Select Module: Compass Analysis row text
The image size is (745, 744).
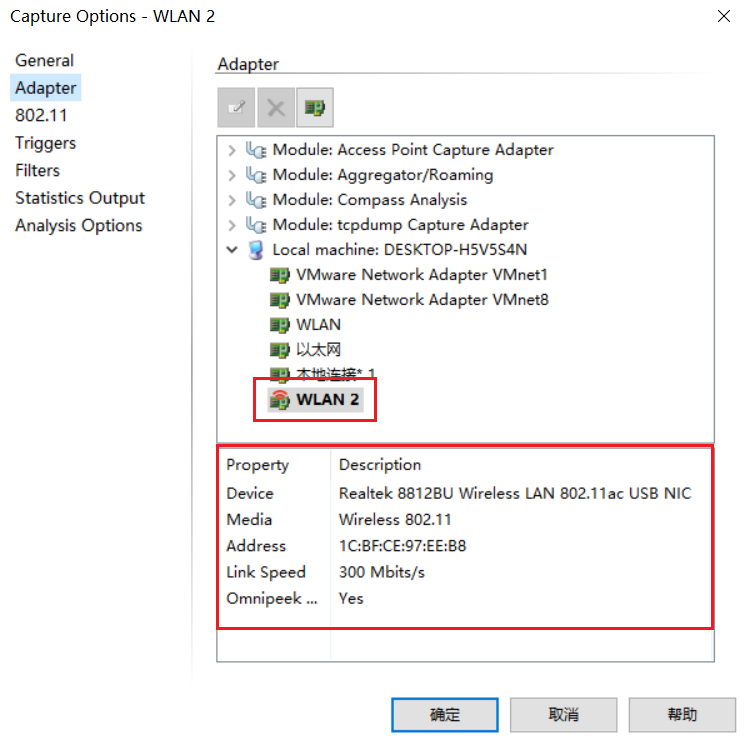click(x=370, y=200)
